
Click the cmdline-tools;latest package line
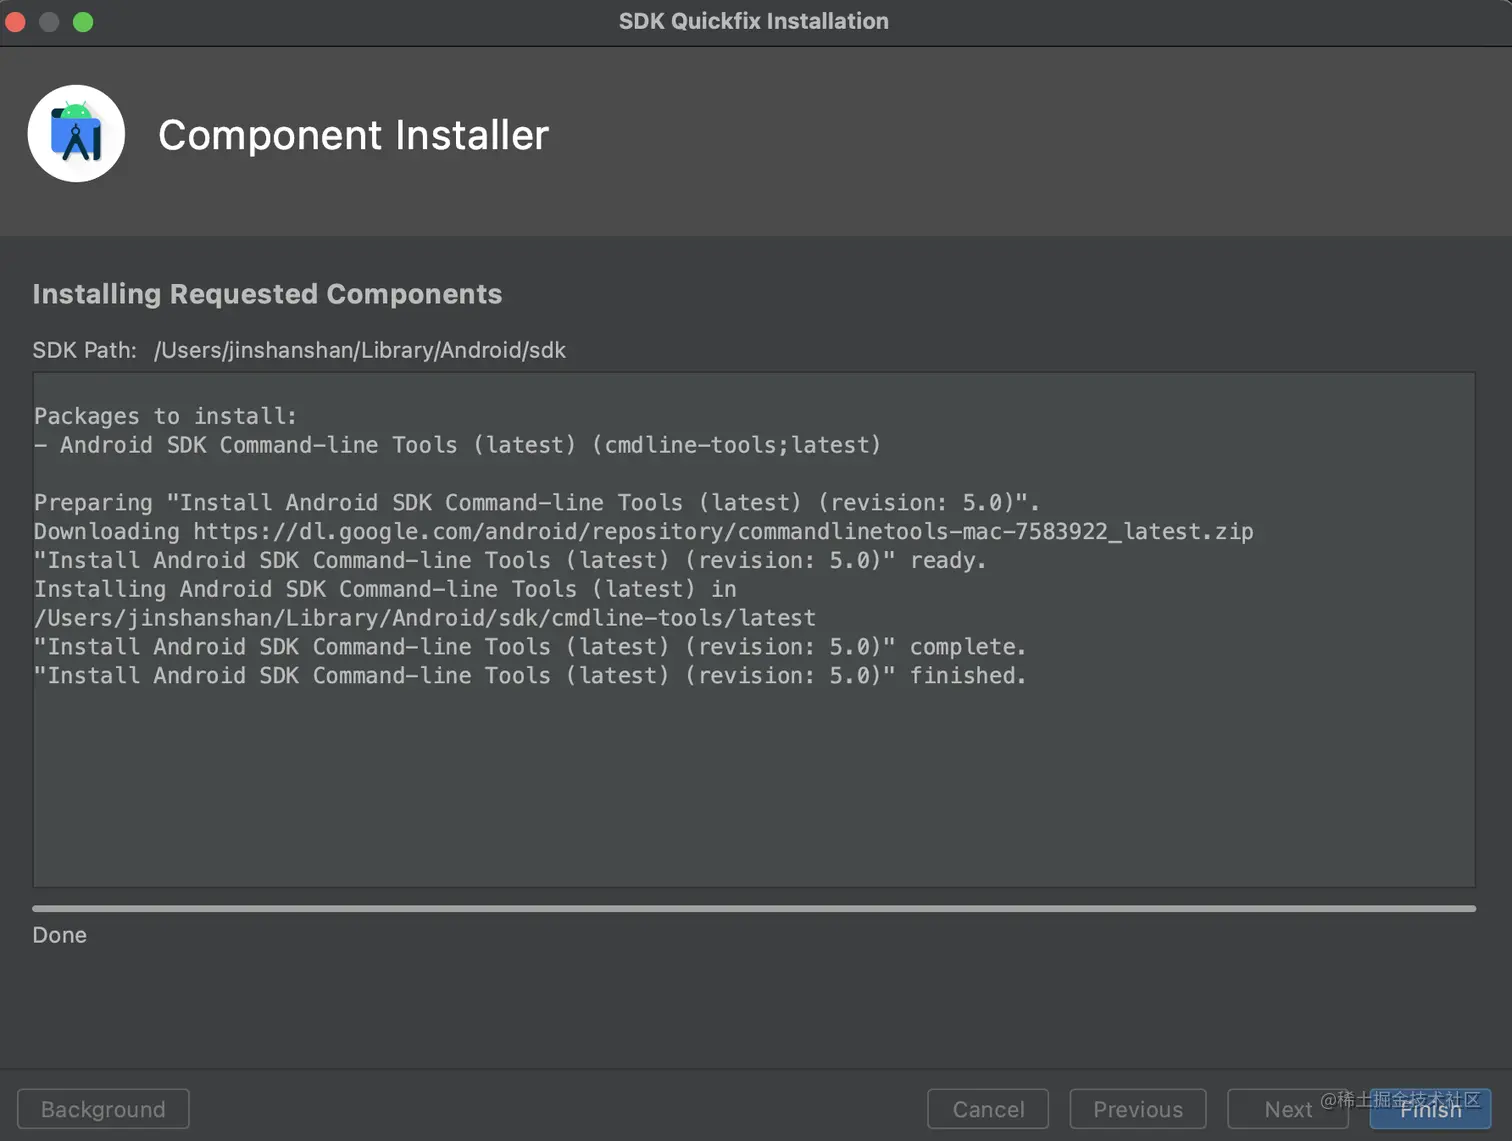coord(458,445)
